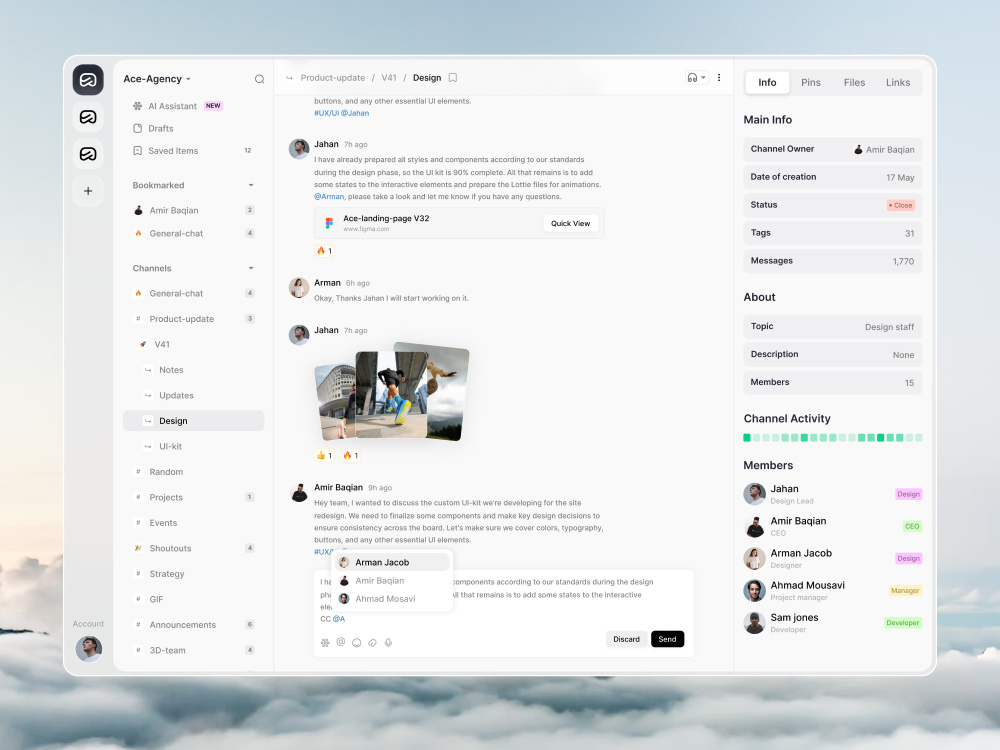This screenshot has width=1000, height=750.
Task: Open the emoji picker in composer
Action: coord(357,642)
